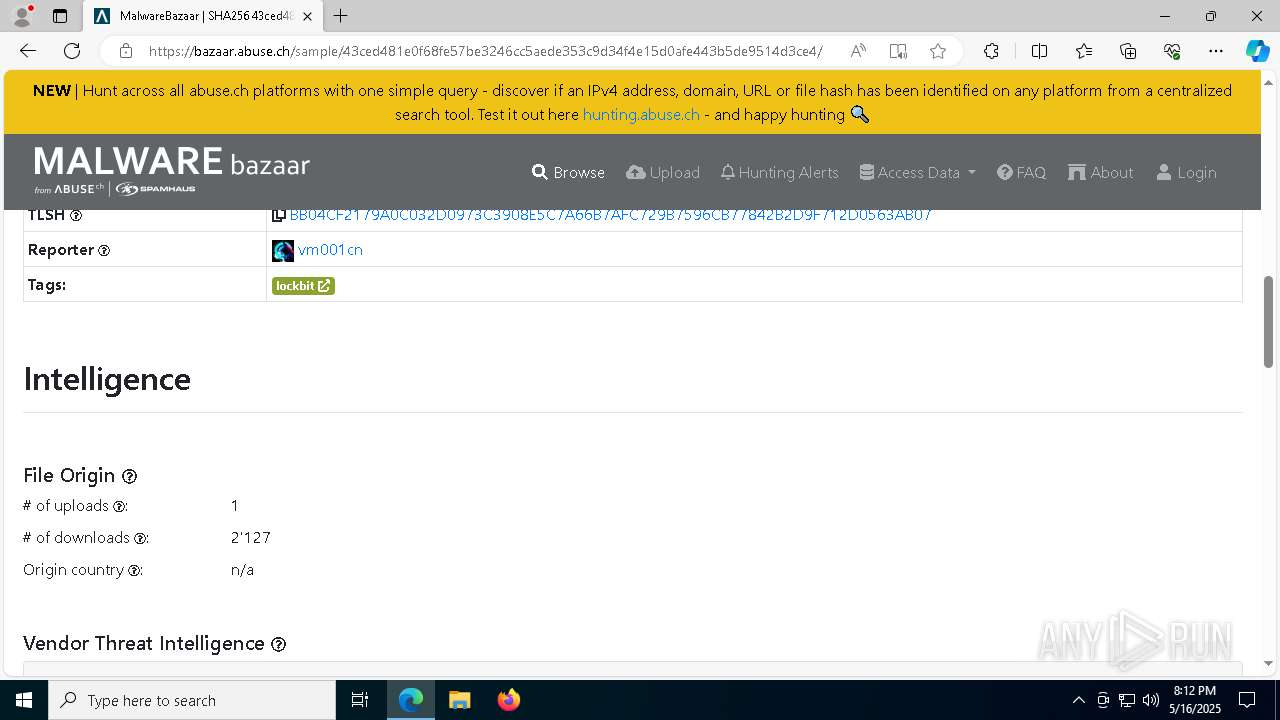Screen dimensions: 1280x720
Task: Go back to previous page
Action: point(28,51)
